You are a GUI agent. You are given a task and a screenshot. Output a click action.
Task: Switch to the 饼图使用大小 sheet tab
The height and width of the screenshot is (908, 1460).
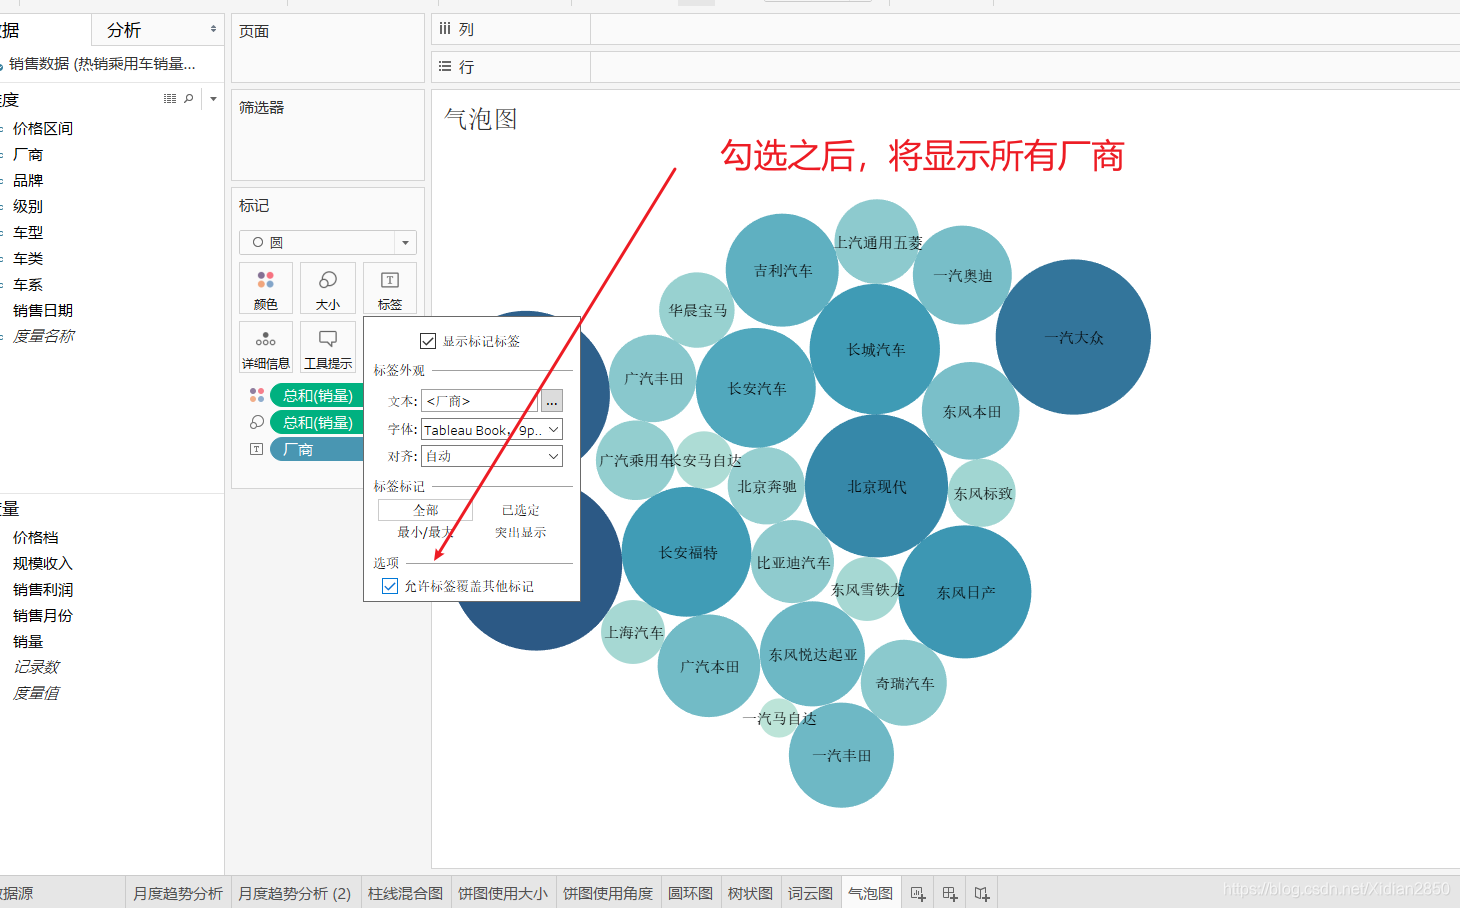point(503,893)
